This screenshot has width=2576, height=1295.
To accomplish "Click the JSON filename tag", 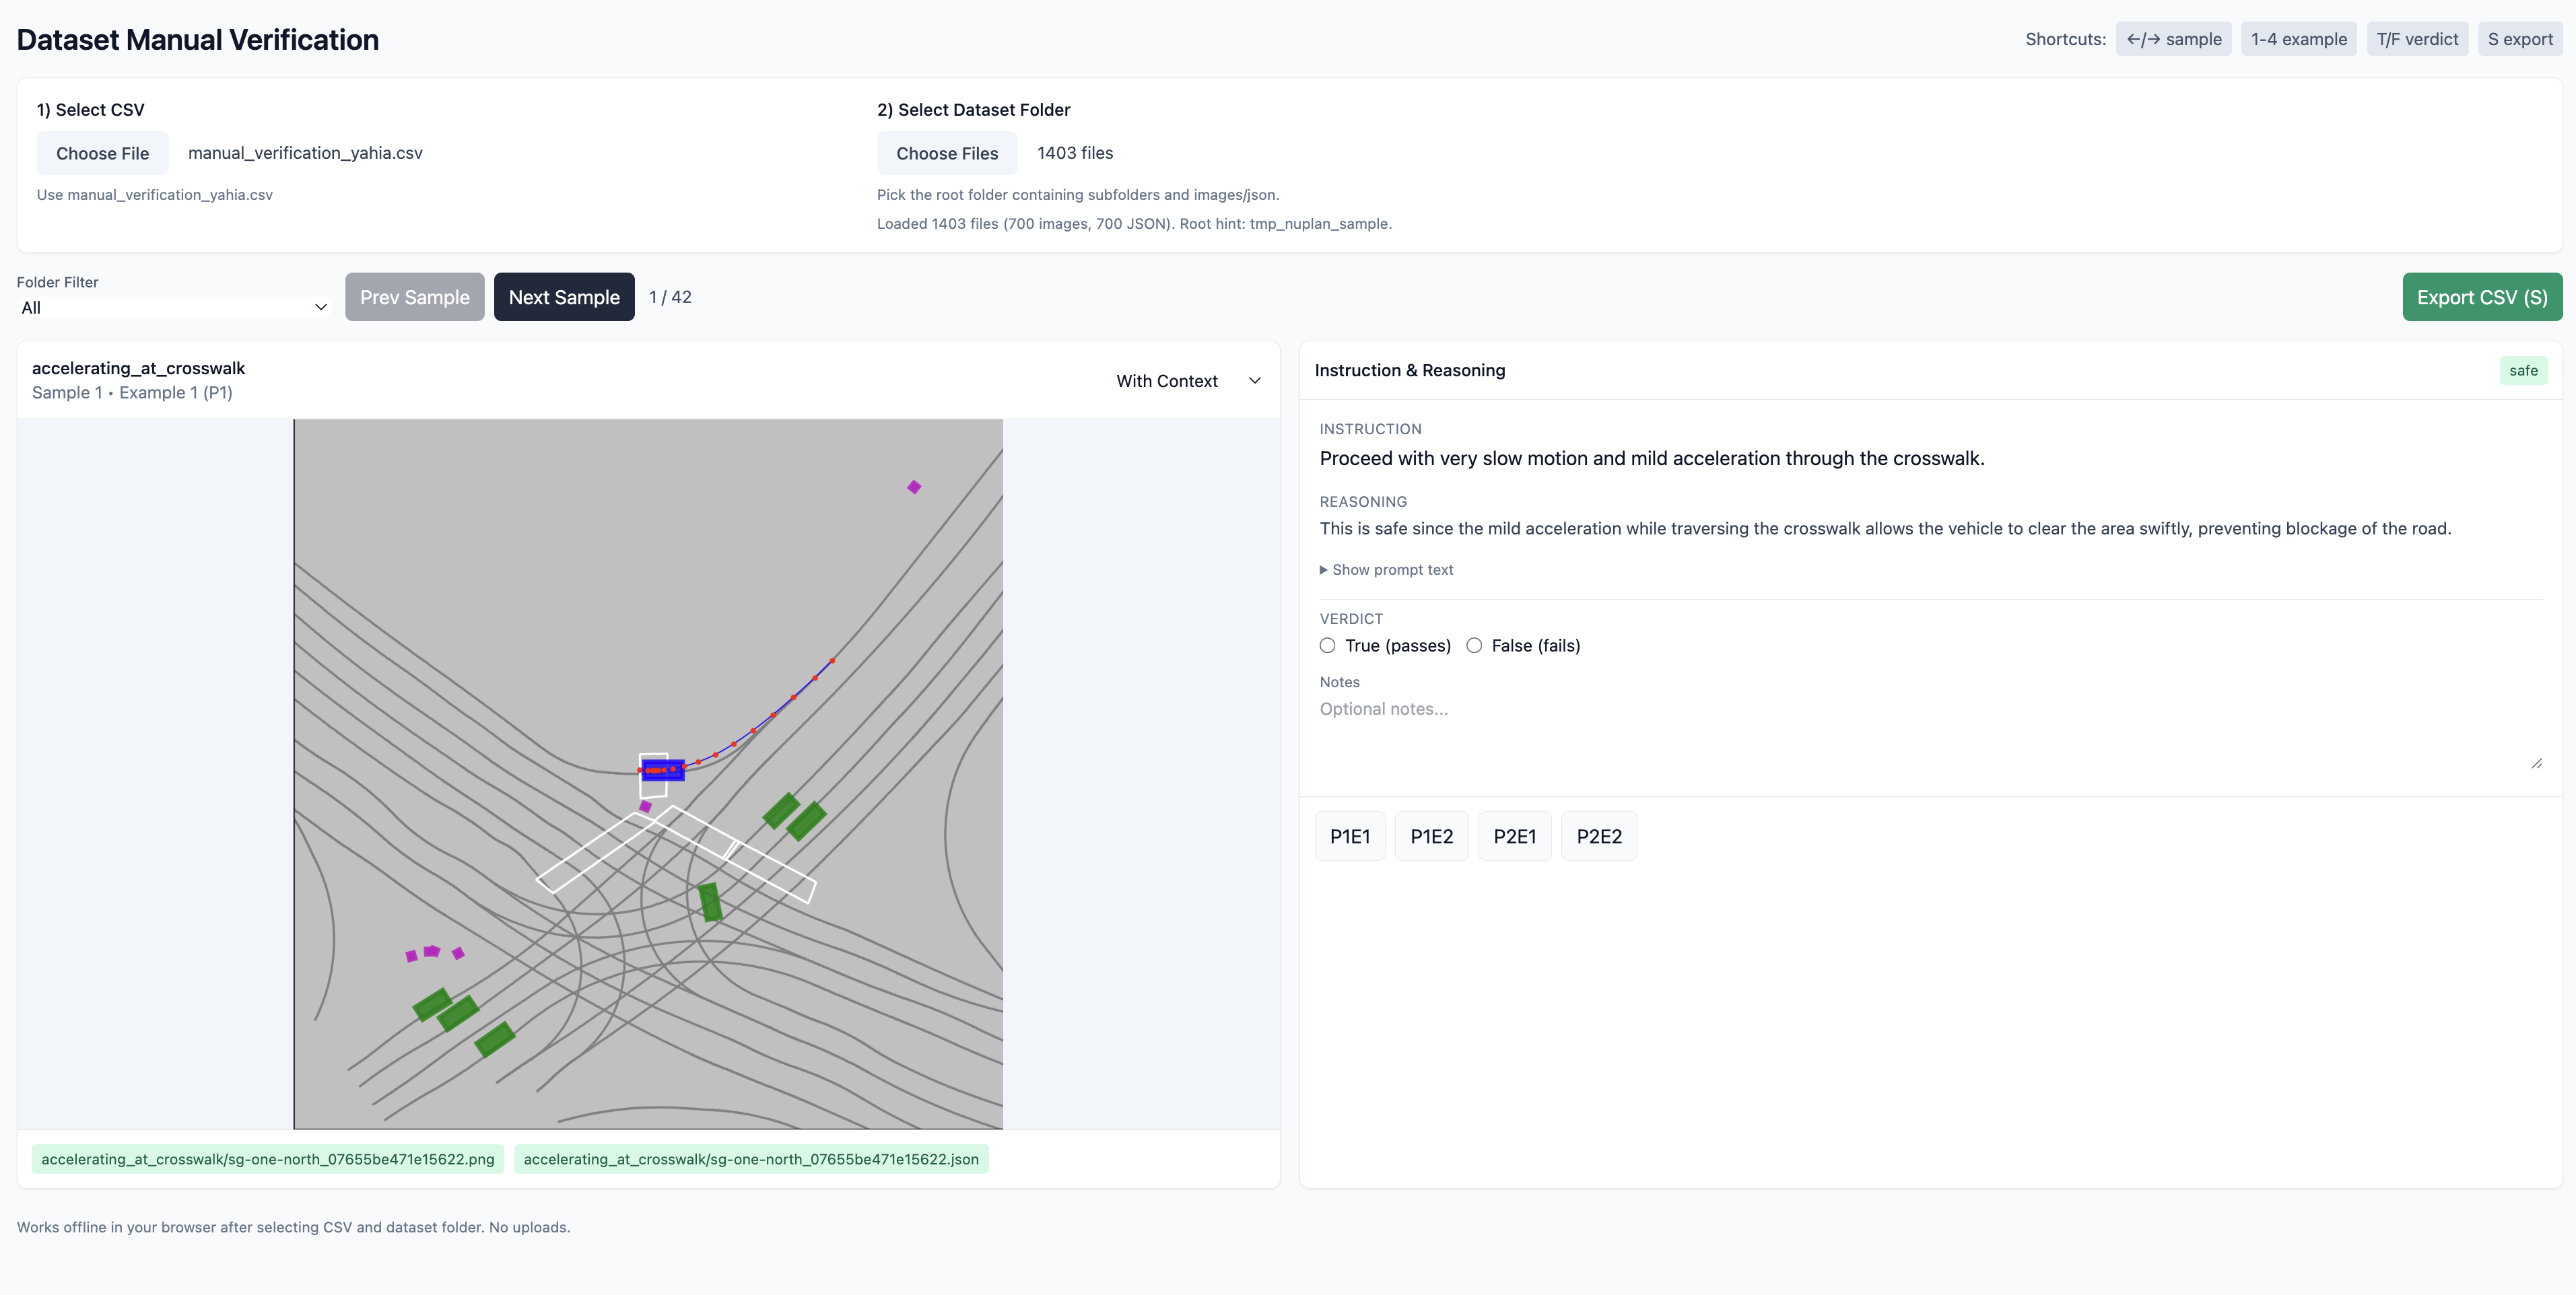I will pyautogui.click(x=751, y=1159).
